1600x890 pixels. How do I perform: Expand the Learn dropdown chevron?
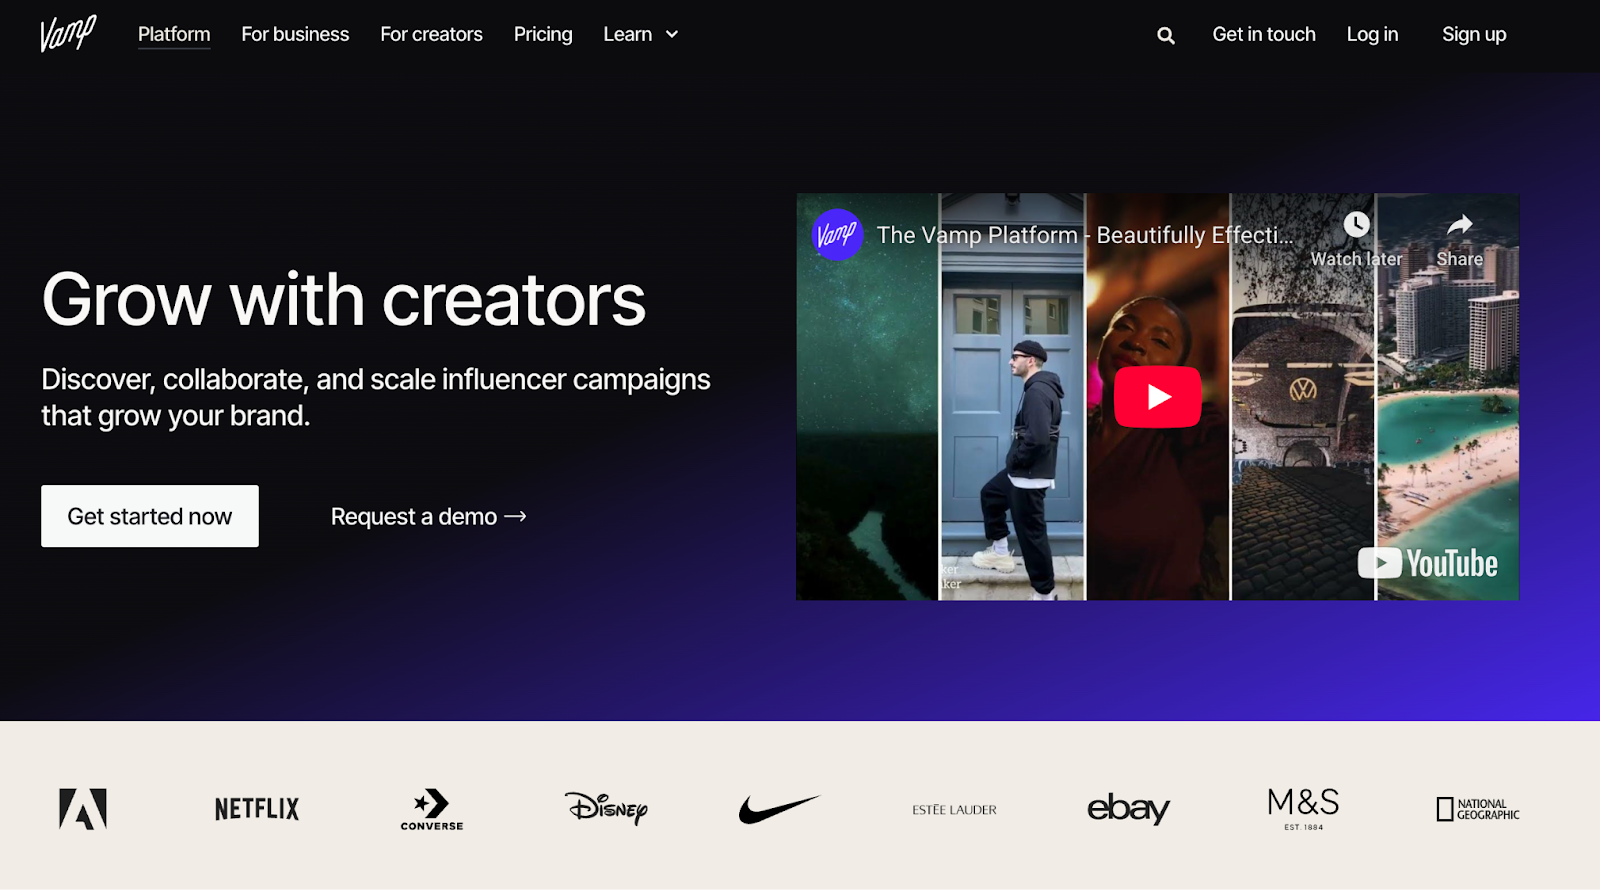(672, 34)
